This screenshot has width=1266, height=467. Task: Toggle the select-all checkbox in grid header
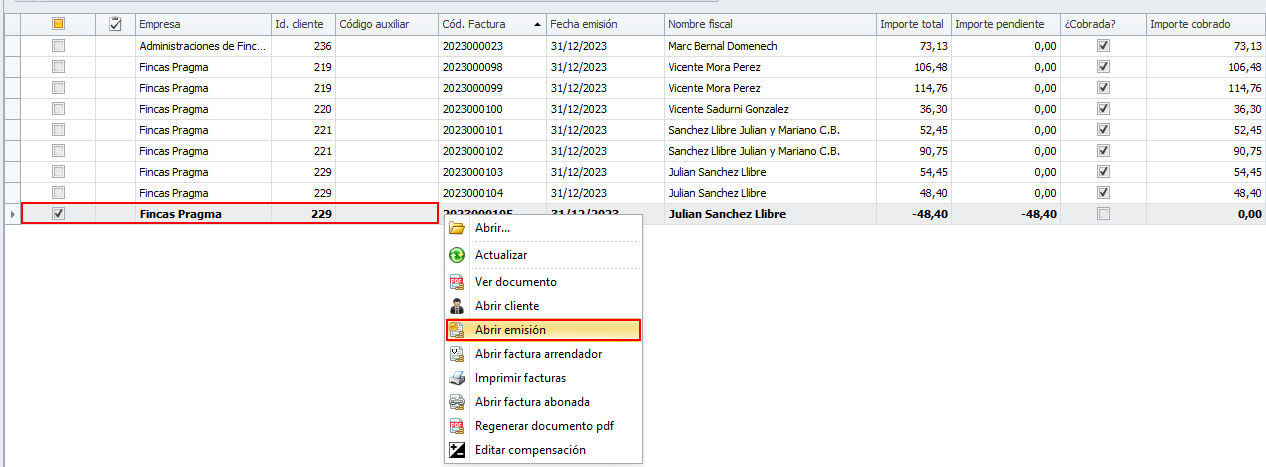pyautogui.click(x=58, y=24)
